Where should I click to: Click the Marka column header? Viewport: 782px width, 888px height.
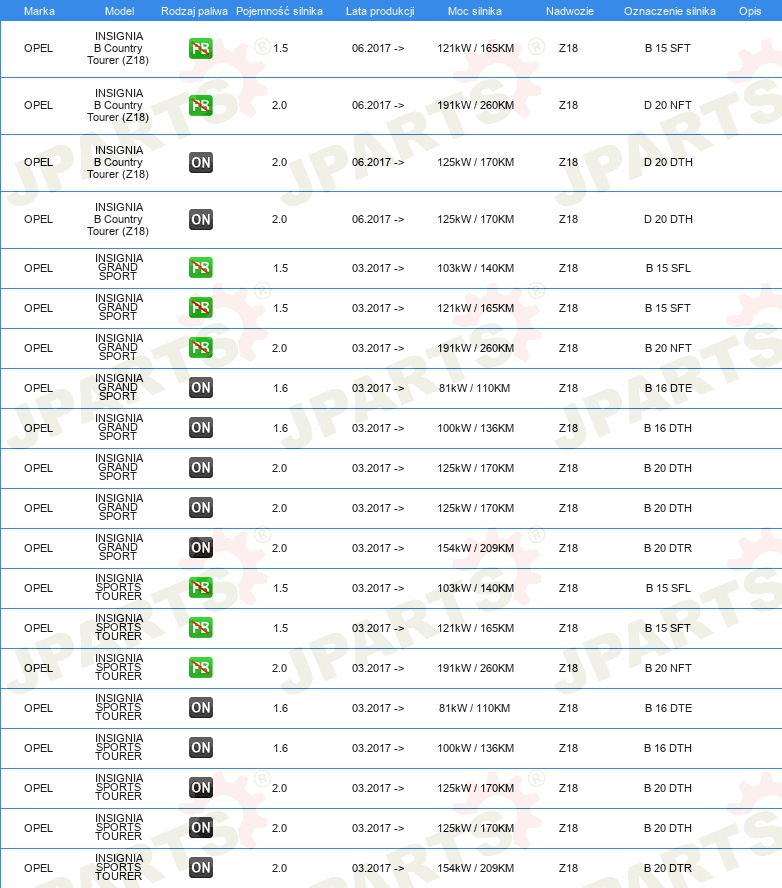[x=39, y=11]
